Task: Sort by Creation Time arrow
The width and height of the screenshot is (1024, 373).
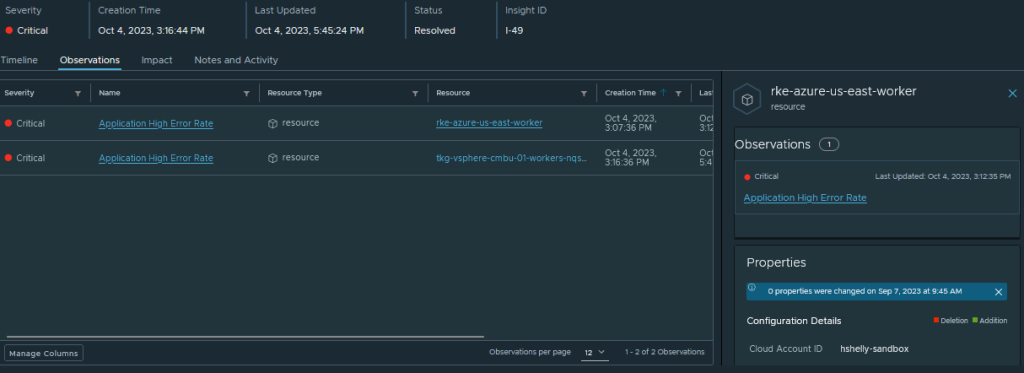Action: pos(664,93)
